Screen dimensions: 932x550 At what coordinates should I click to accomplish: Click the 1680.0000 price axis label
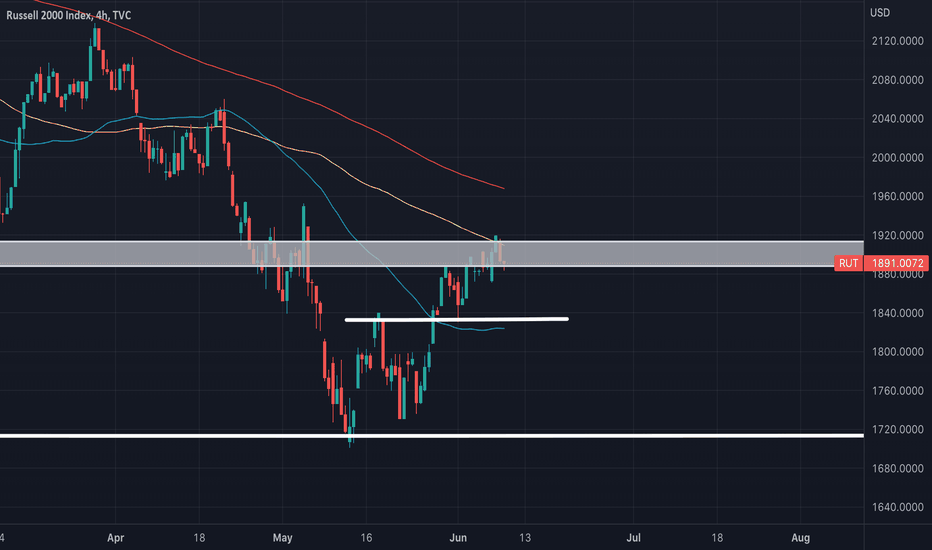point(898,469)
